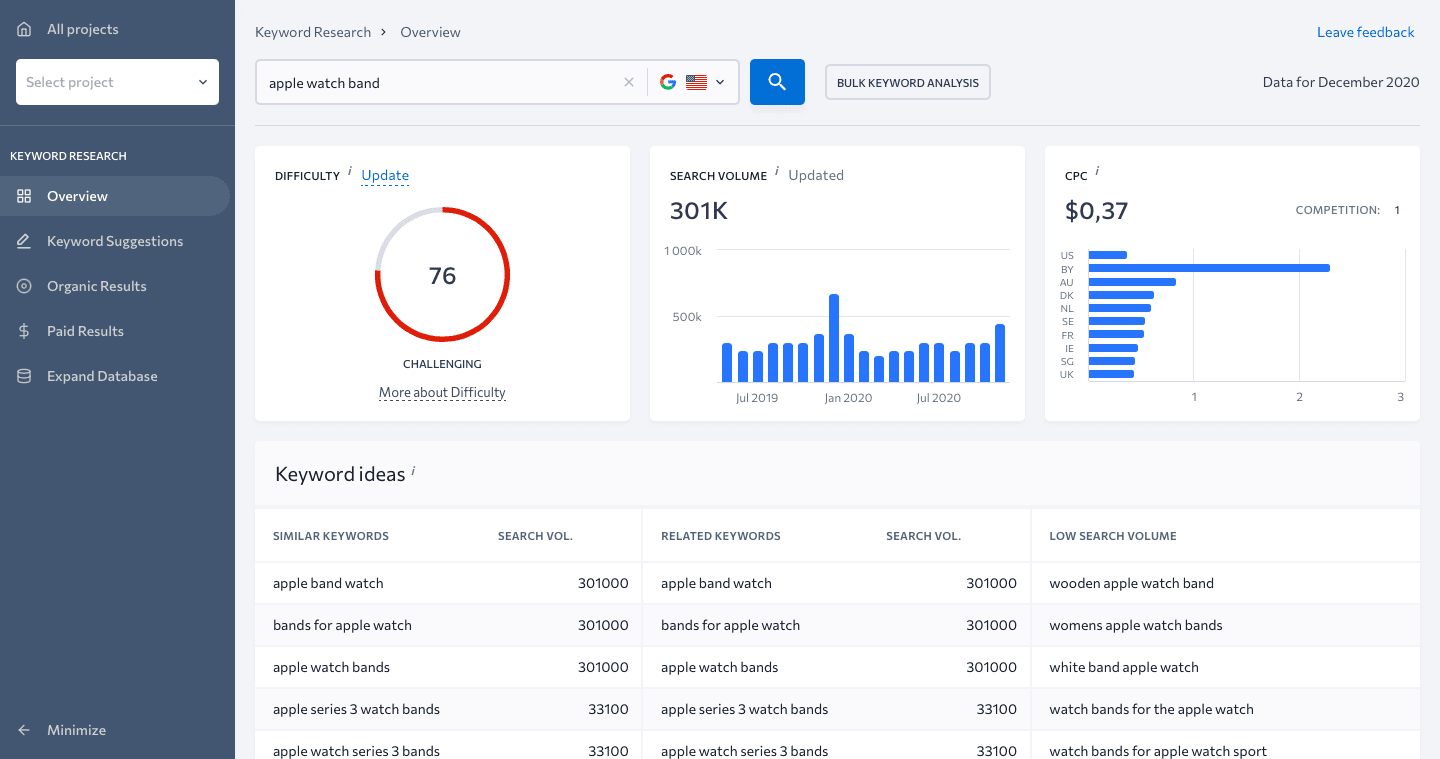Click the Related Keywords column header

721,536
